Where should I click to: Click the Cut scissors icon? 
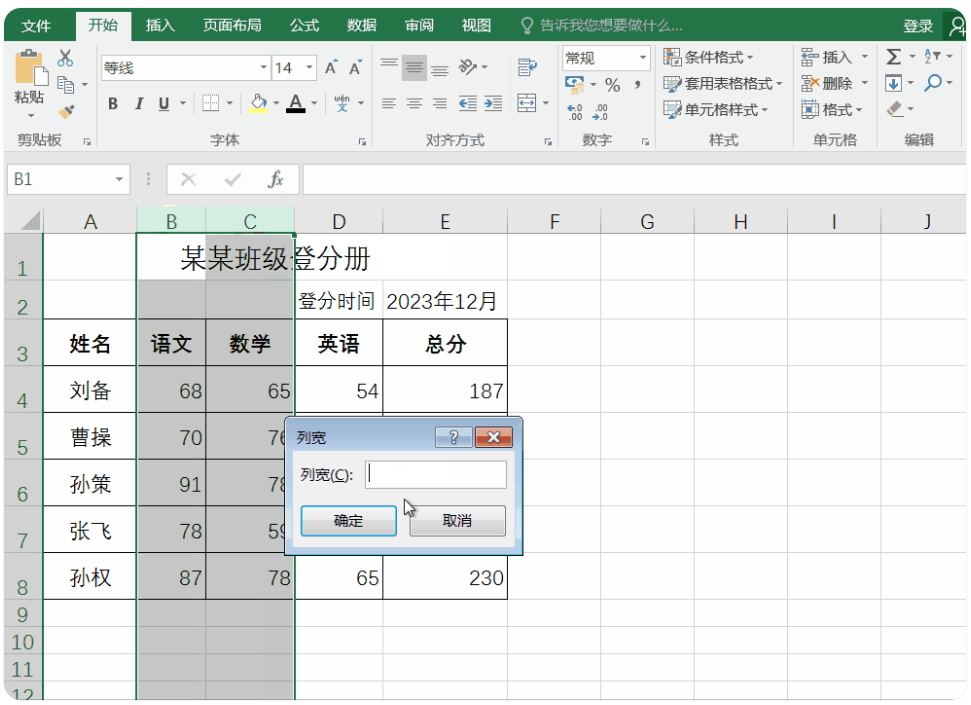66,58
